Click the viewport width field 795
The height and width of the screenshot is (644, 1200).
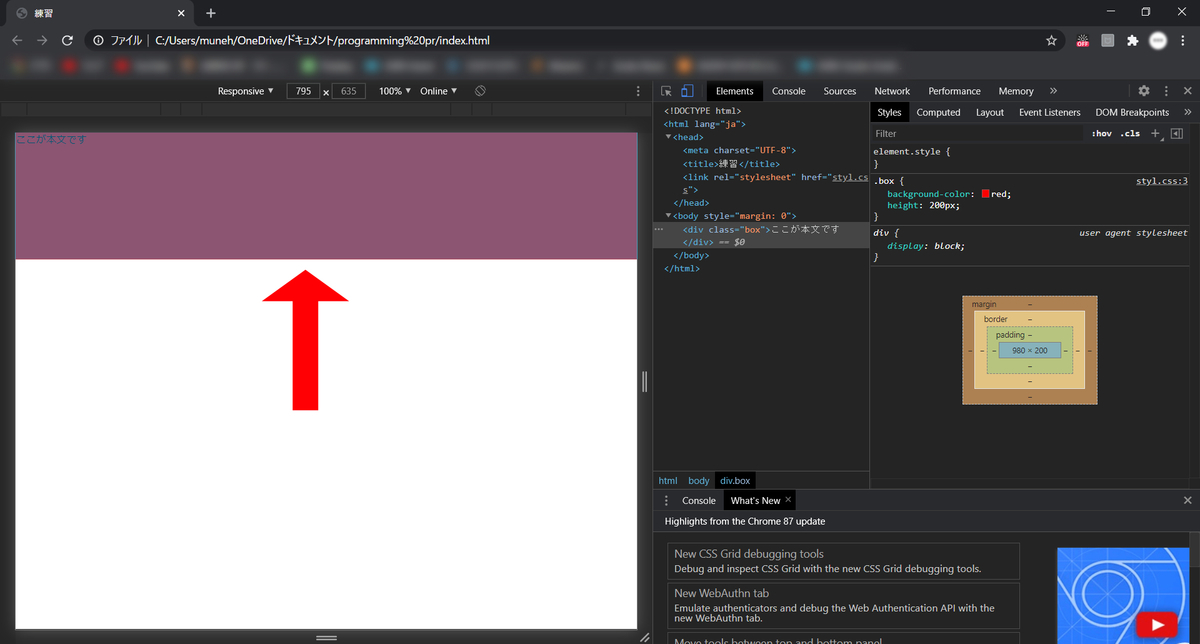303,91
